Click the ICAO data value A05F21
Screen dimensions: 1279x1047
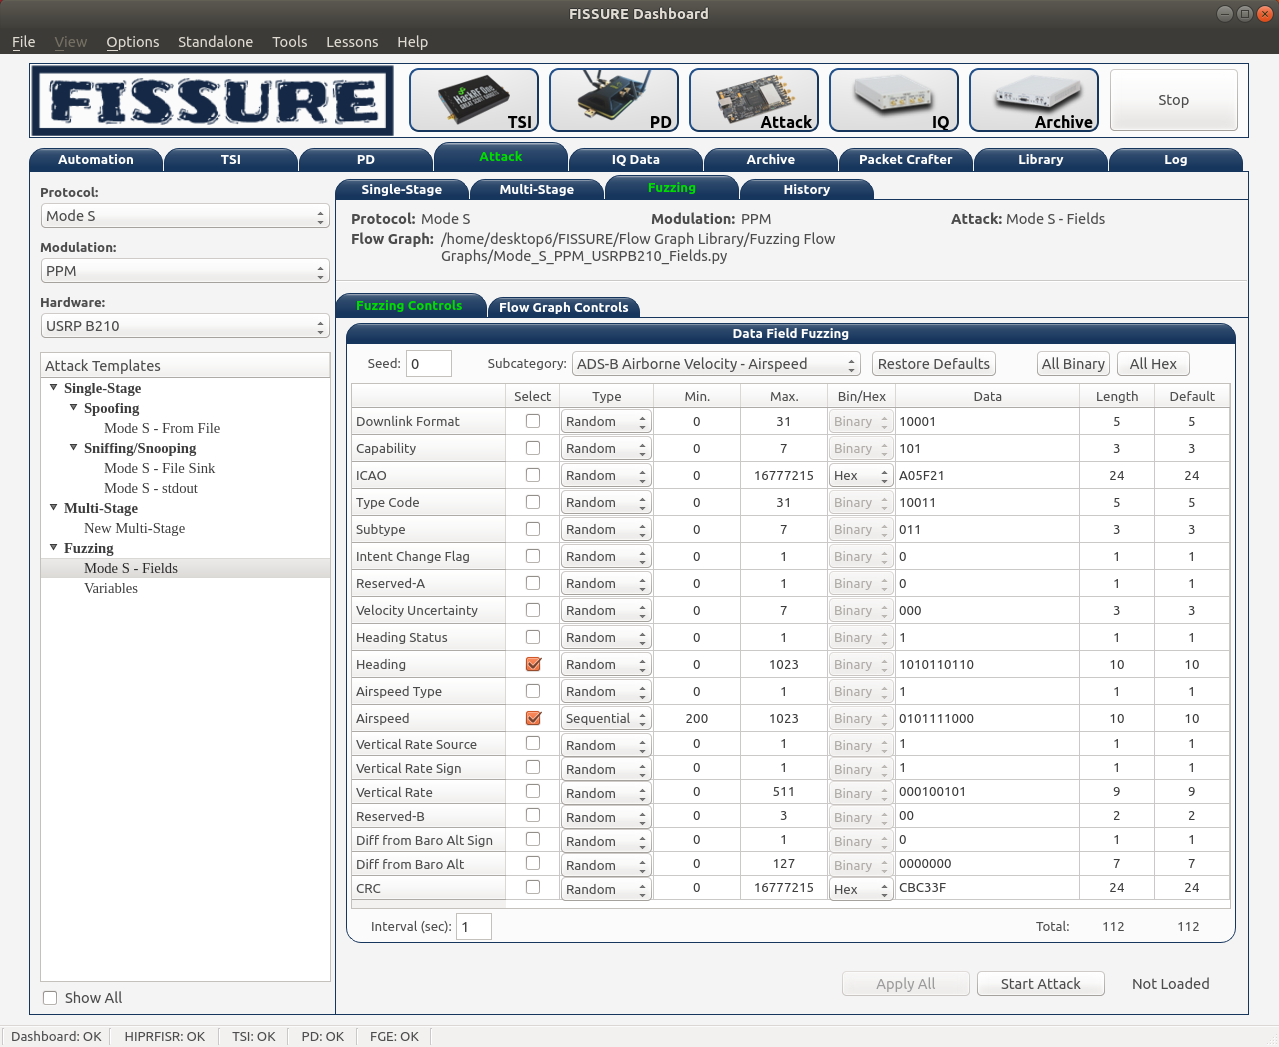coord(987,475)
